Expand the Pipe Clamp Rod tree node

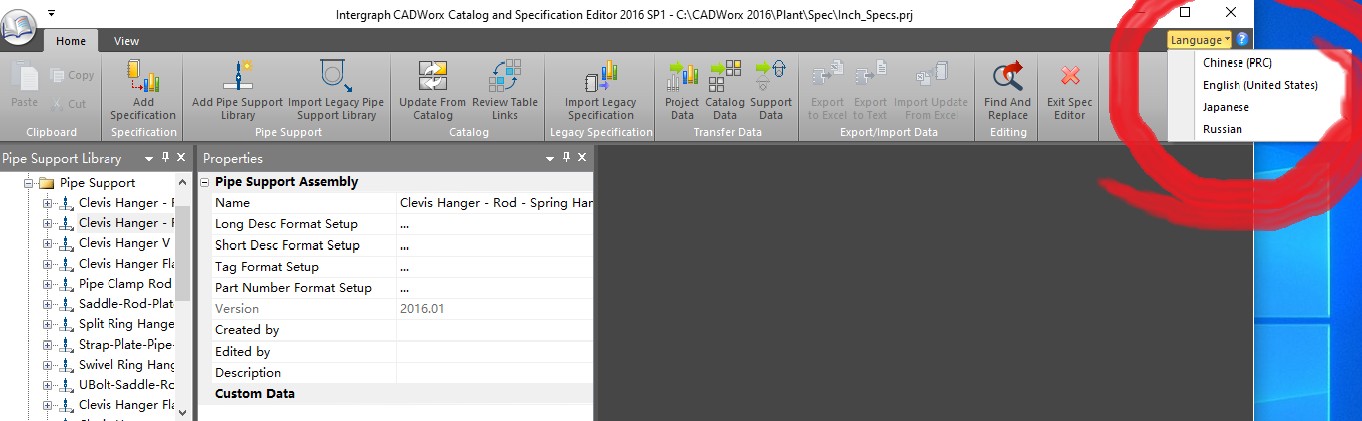pyautogui.click(x=47, y=284)
